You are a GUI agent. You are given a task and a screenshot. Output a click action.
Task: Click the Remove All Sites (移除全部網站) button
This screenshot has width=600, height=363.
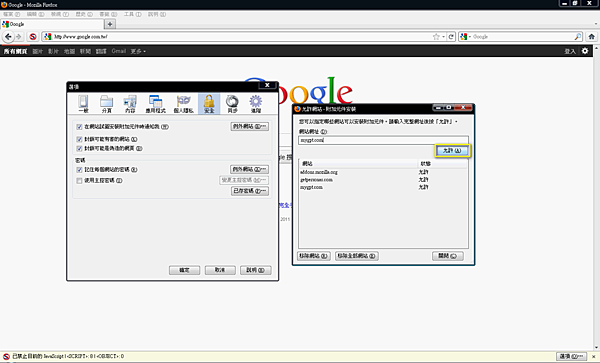pyautogui.click(x=357, y=256)
